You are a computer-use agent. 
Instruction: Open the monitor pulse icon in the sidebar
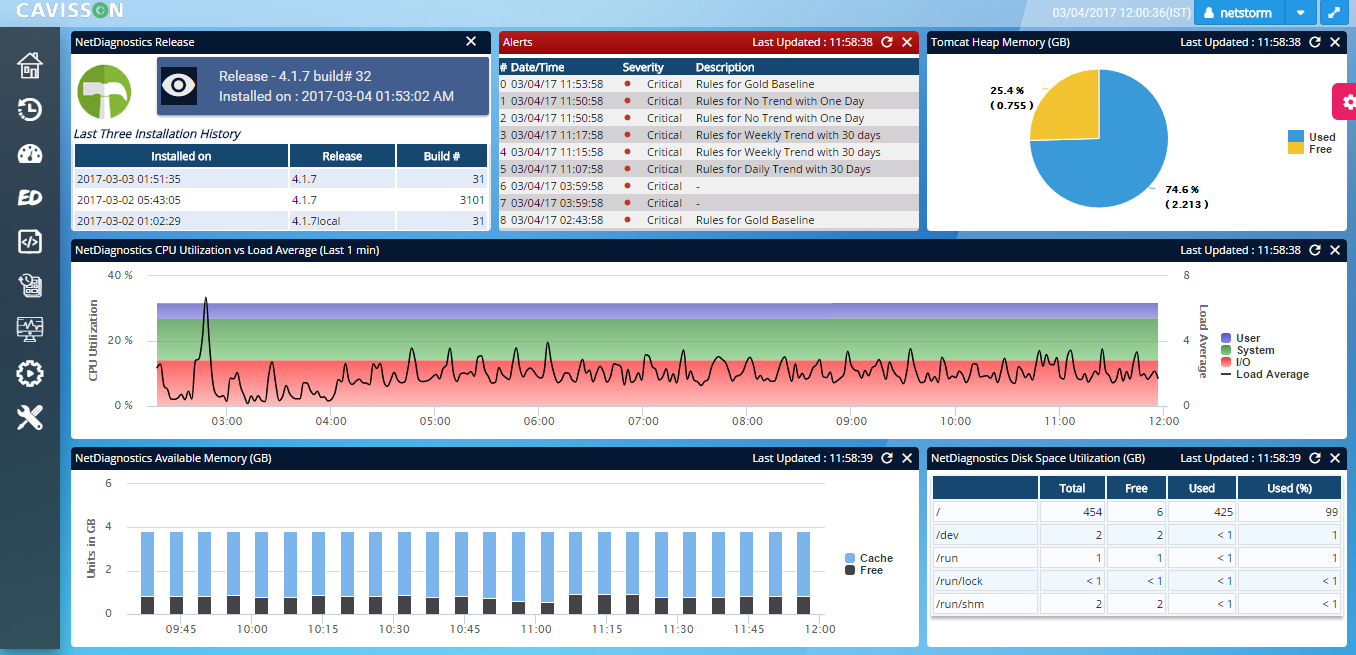pyautogui.click(x=30, y=329)
